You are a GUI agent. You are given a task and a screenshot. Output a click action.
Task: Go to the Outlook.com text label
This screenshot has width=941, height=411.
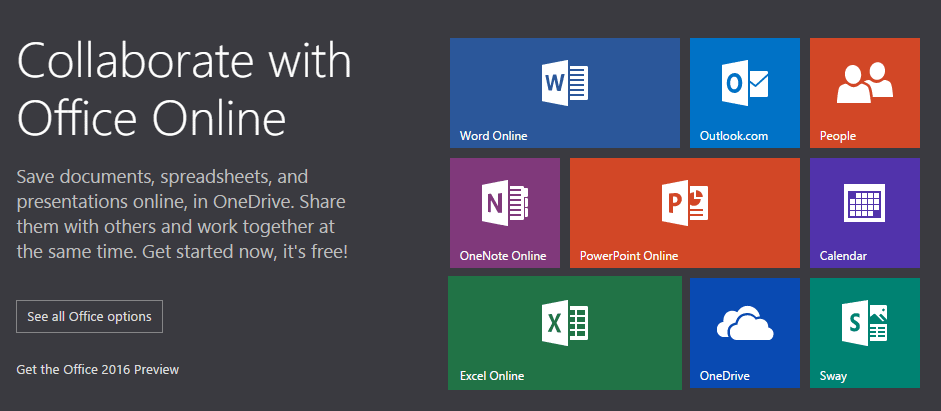point(733,136)
